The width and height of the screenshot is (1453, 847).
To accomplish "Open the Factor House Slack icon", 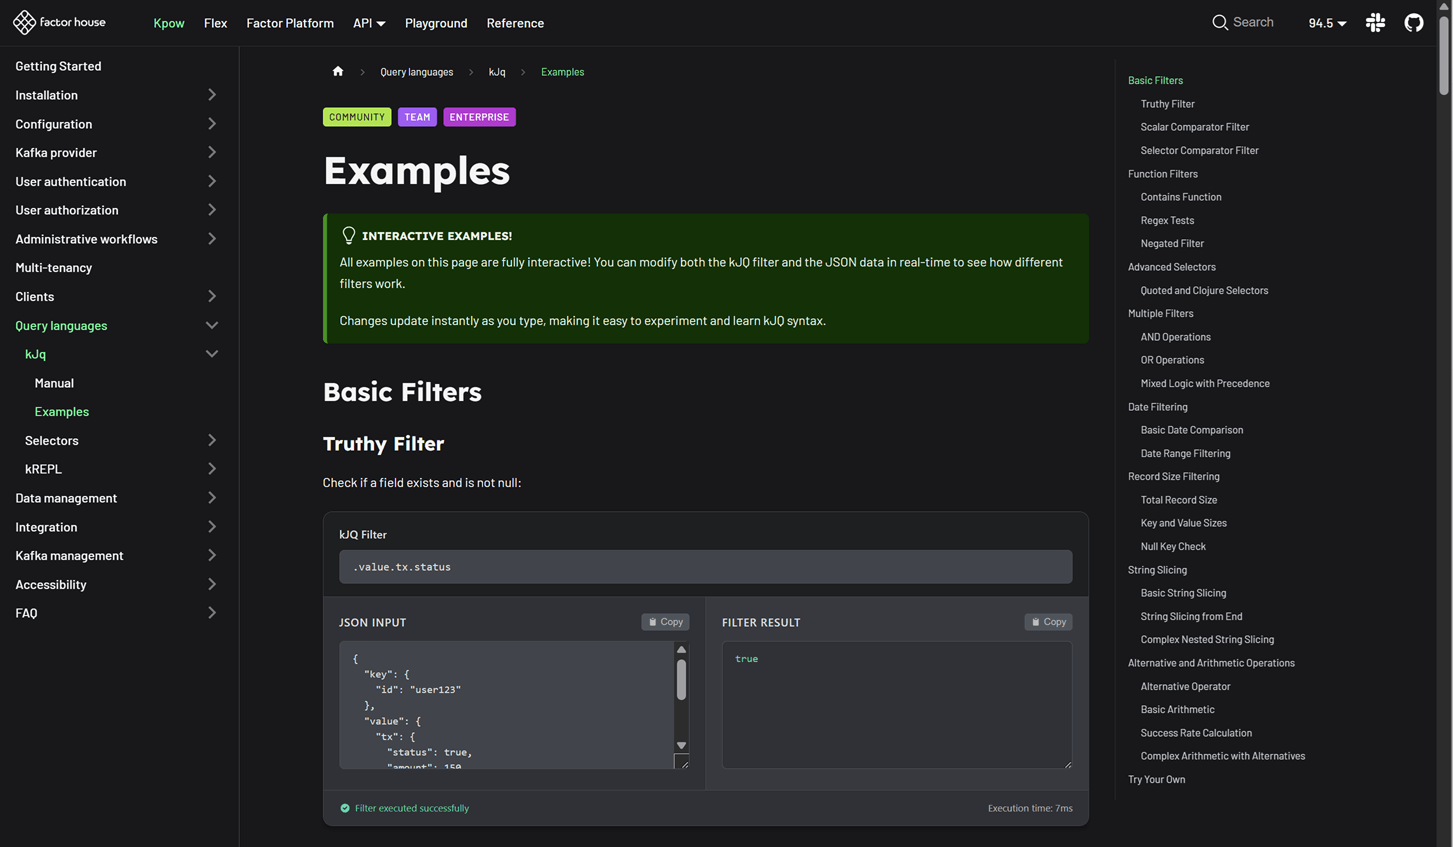I will coord(1375,22).
